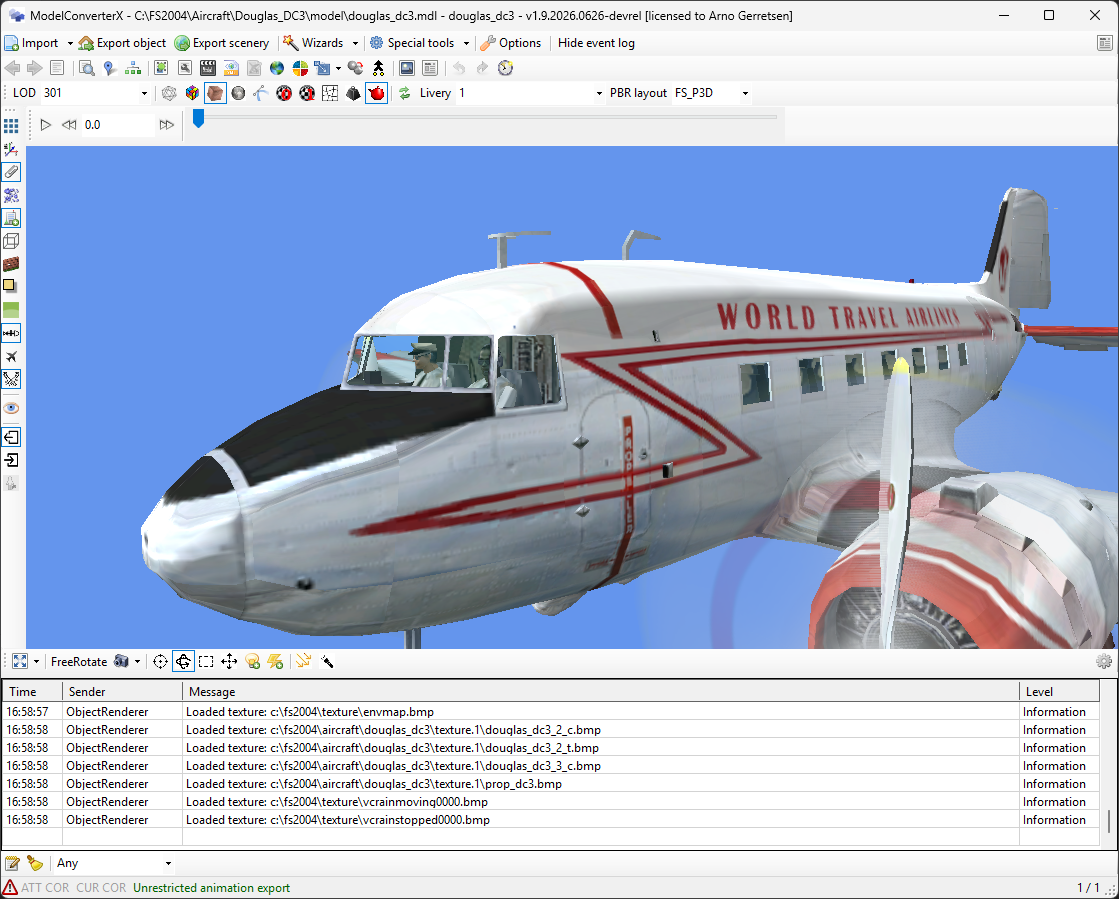1119x899 pixels.
Task: Click Hide event log
Action: [x=596, y=44]
